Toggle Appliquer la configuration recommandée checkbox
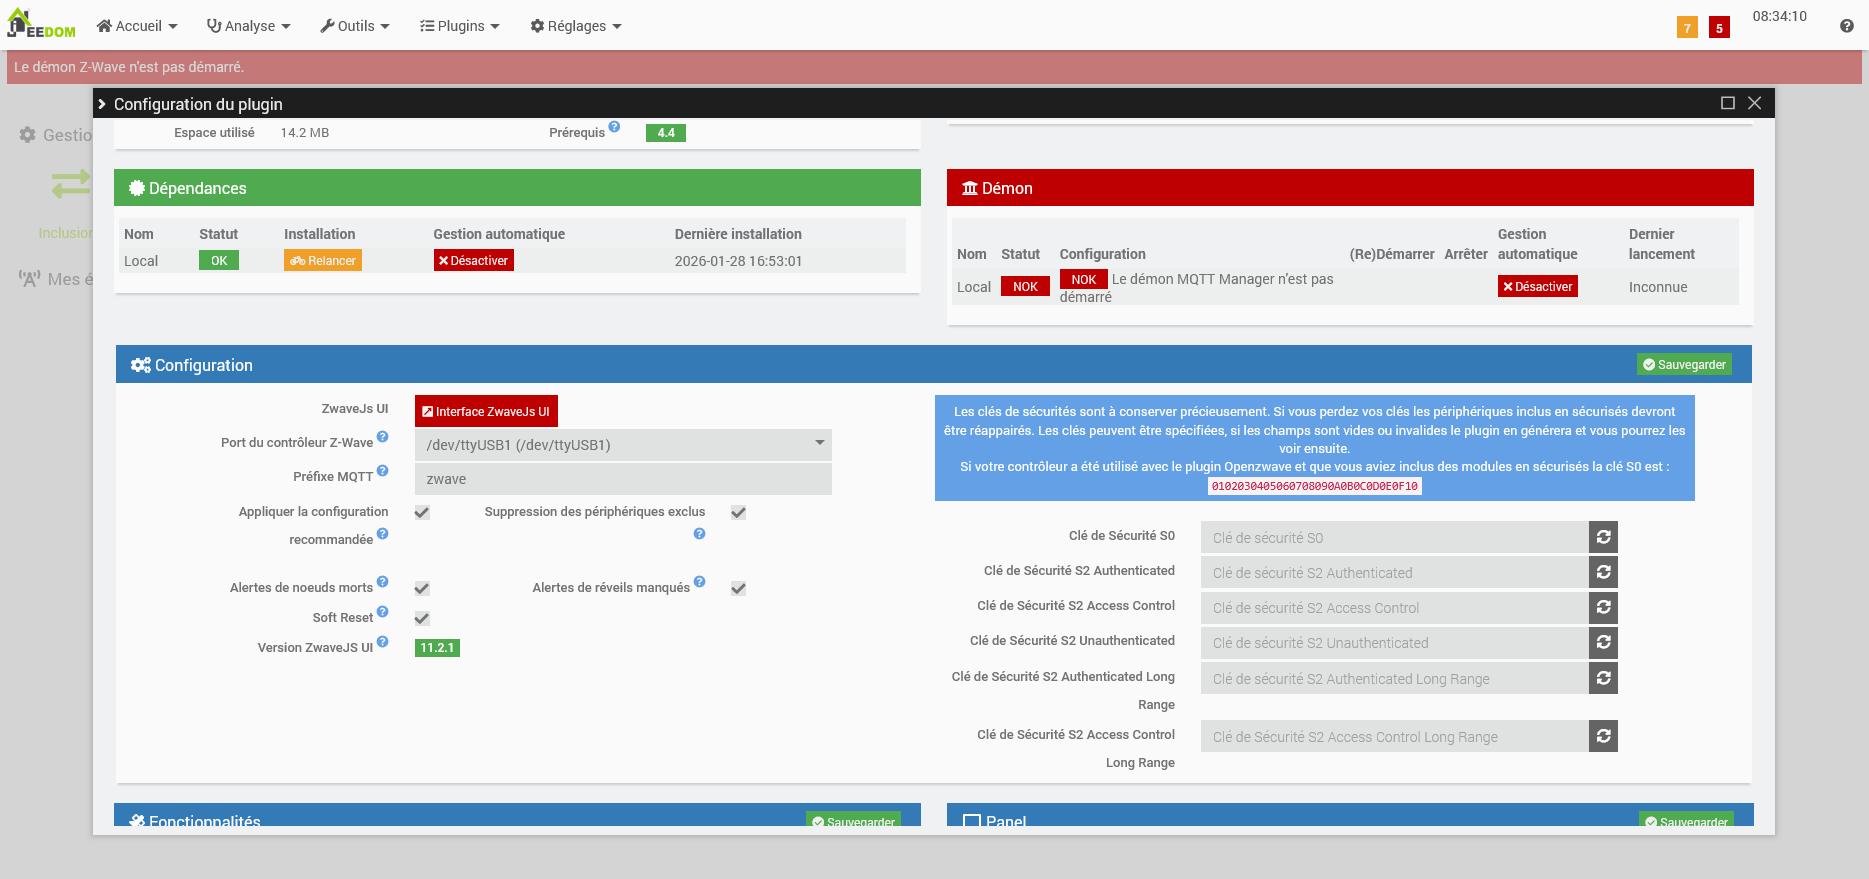This screenshot has width=1869, height=879. [x=422, y=512]
